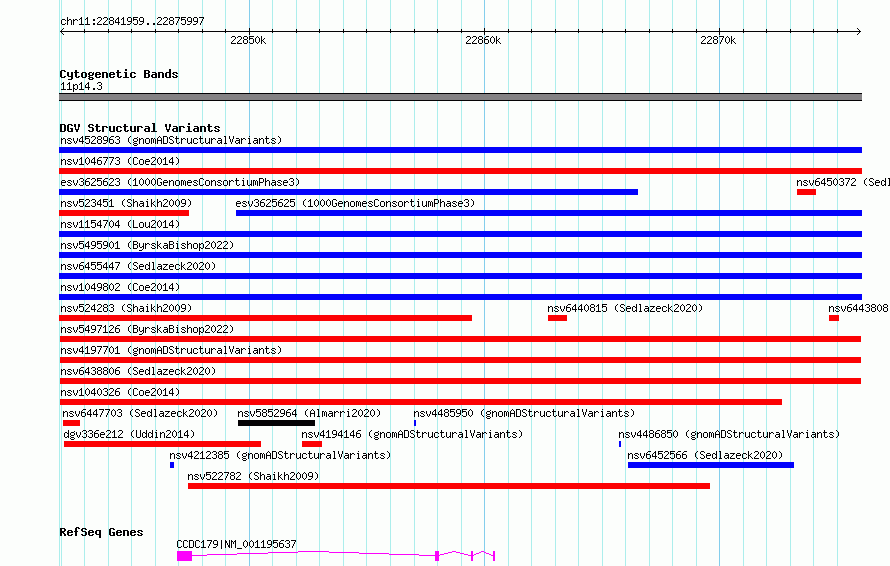The image size is (890, 566).
Task: Open nsv6455447 (Sedlazeck2020) label
Action: point(138,266)
